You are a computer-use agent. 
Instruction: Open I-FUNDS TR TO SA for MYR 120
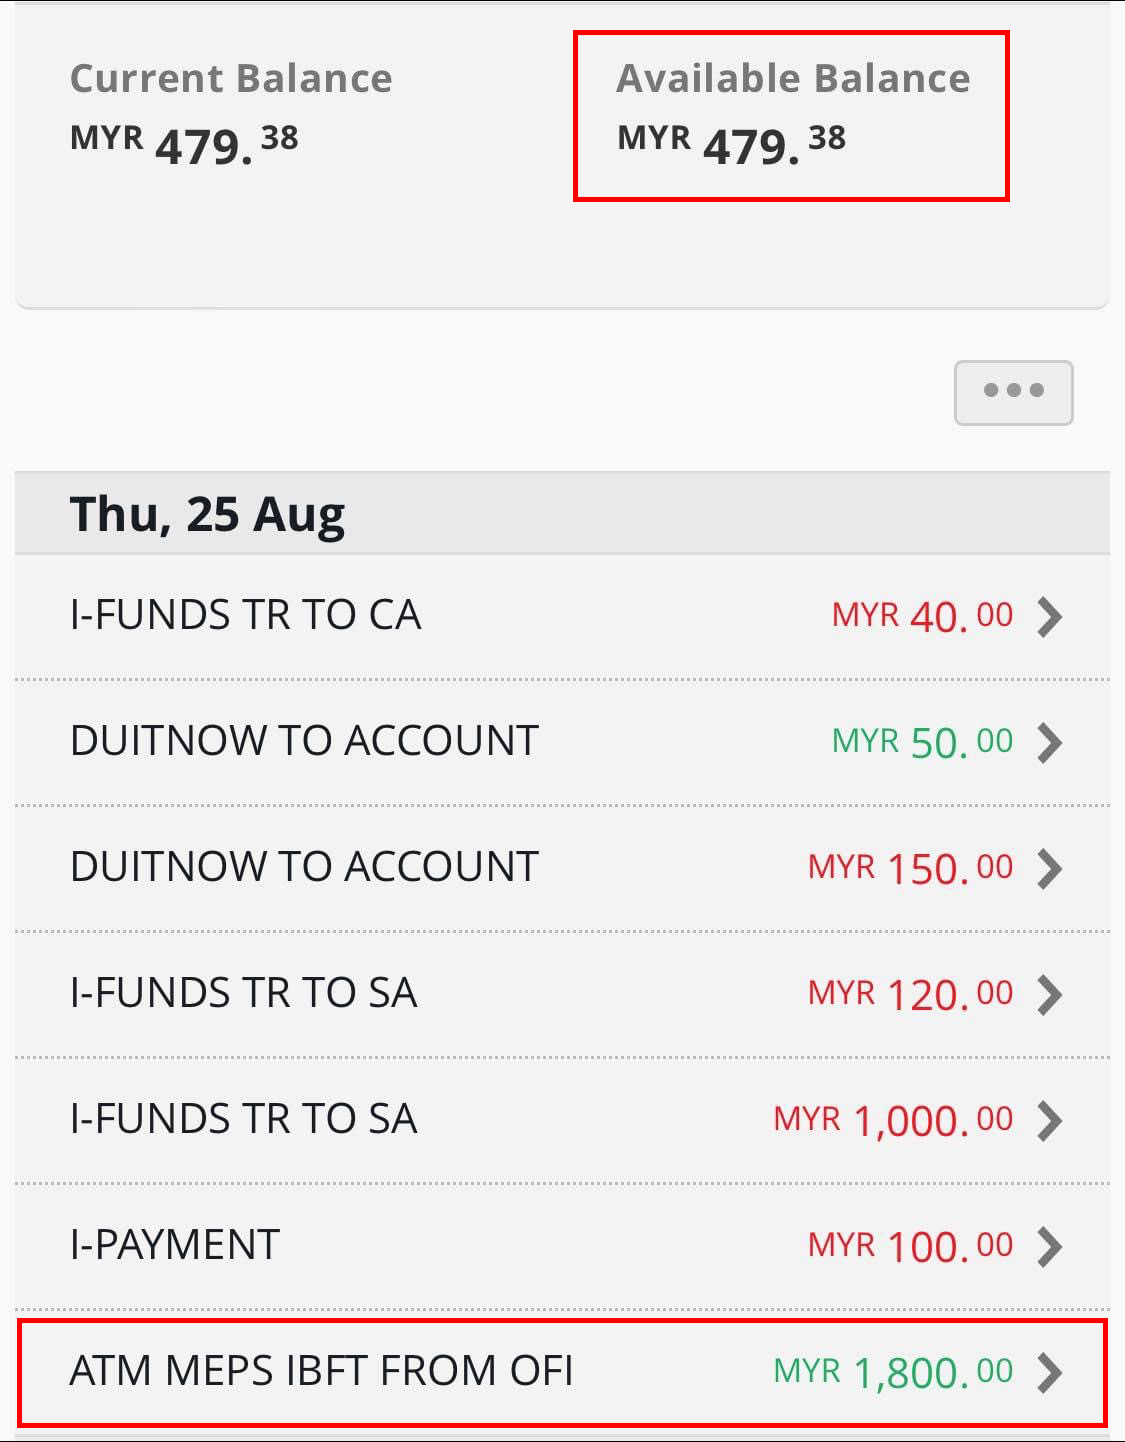tap(244, 993)
